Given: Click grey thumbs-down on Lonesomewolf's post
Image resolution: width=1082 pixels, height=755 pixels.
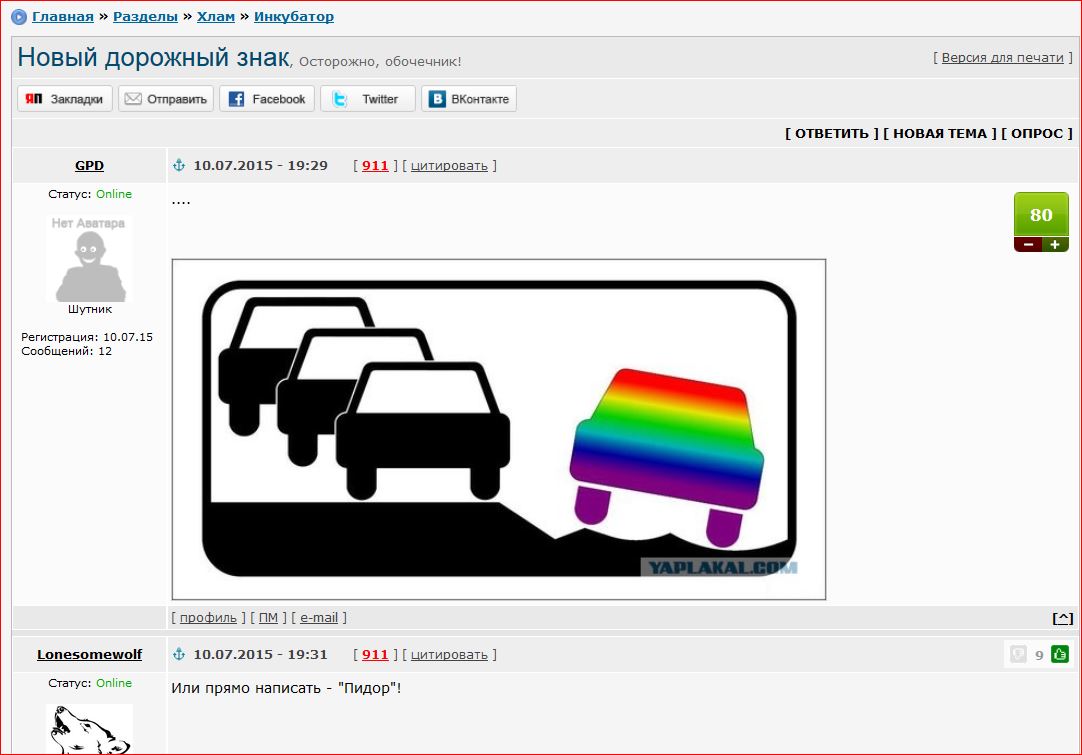Looking at the screenshot, I should point(1019,654).
